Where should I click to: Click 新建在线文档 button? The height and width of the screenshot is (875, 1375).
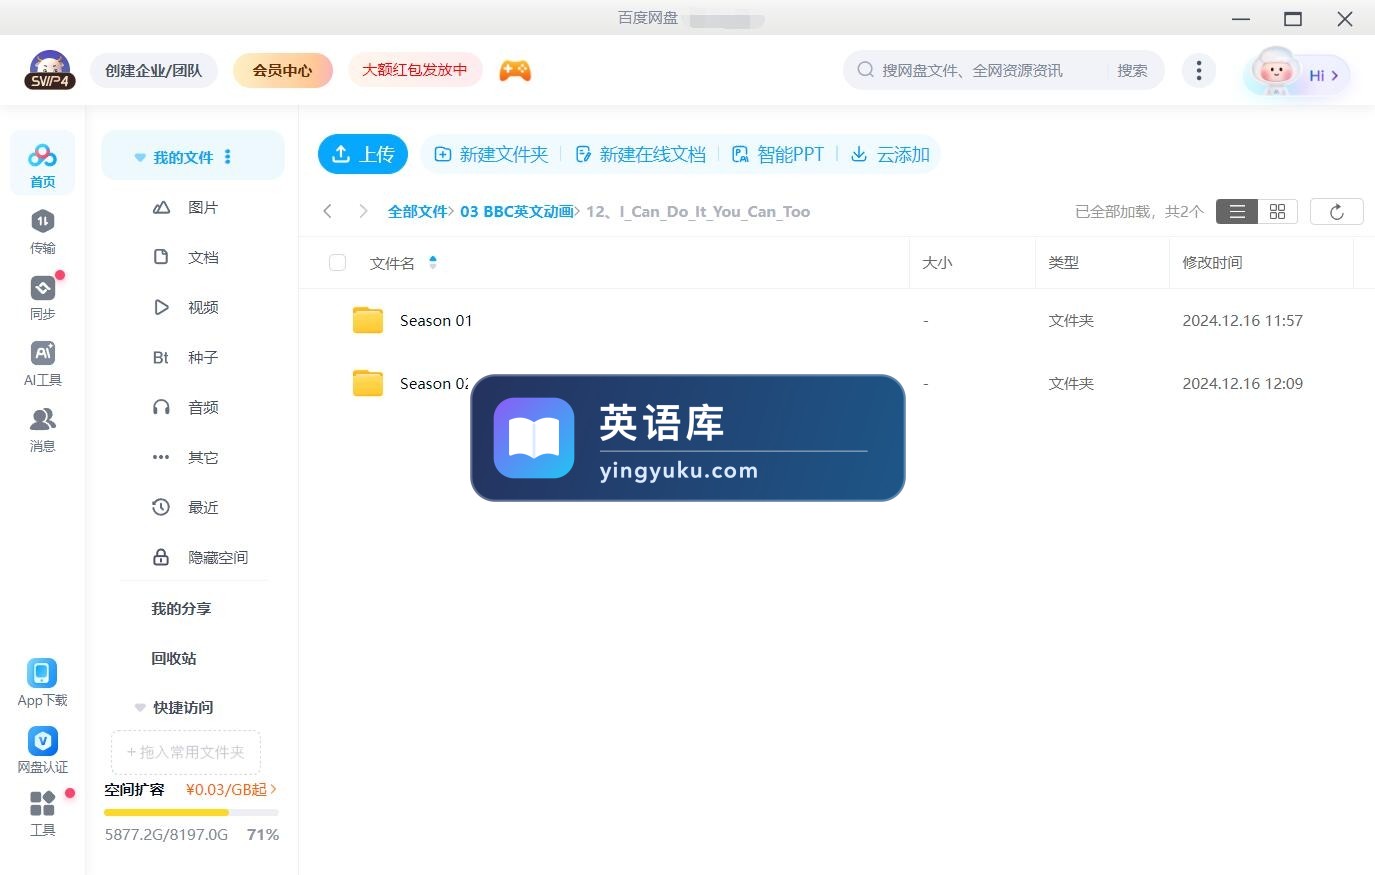click(640, 154)
